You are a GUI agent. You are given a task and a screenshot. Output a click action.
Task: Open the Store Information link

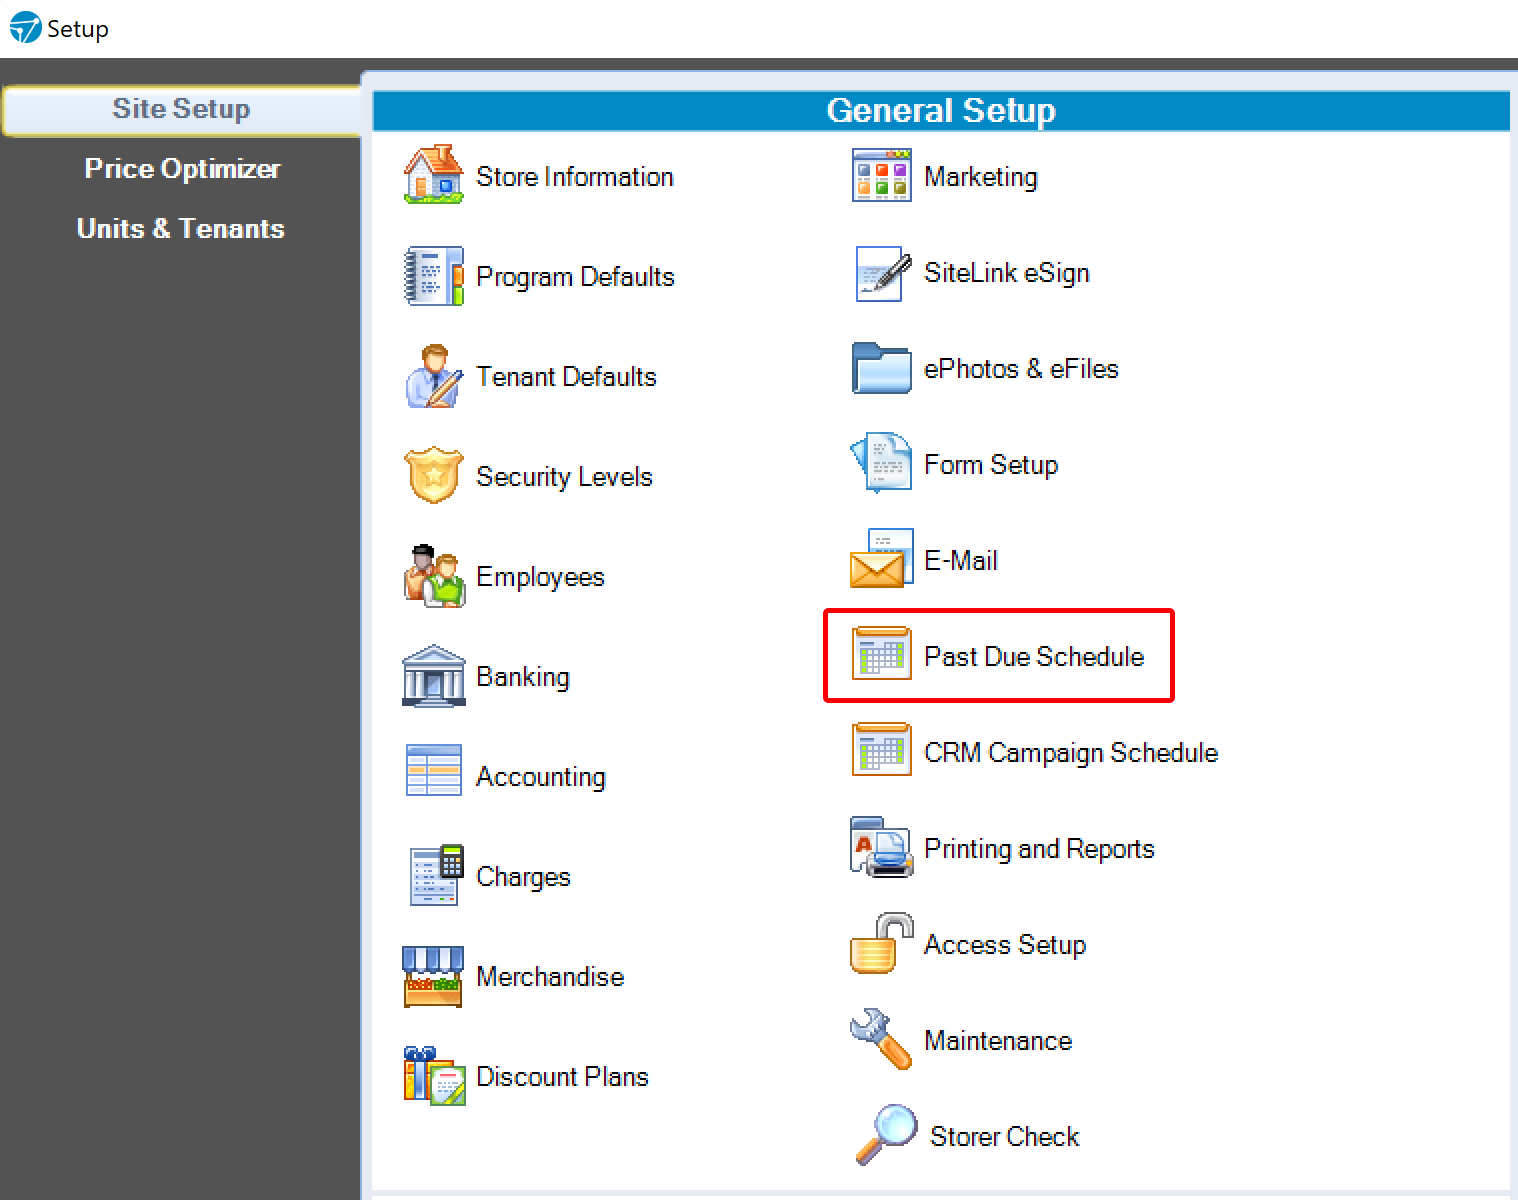coord(575,177)
